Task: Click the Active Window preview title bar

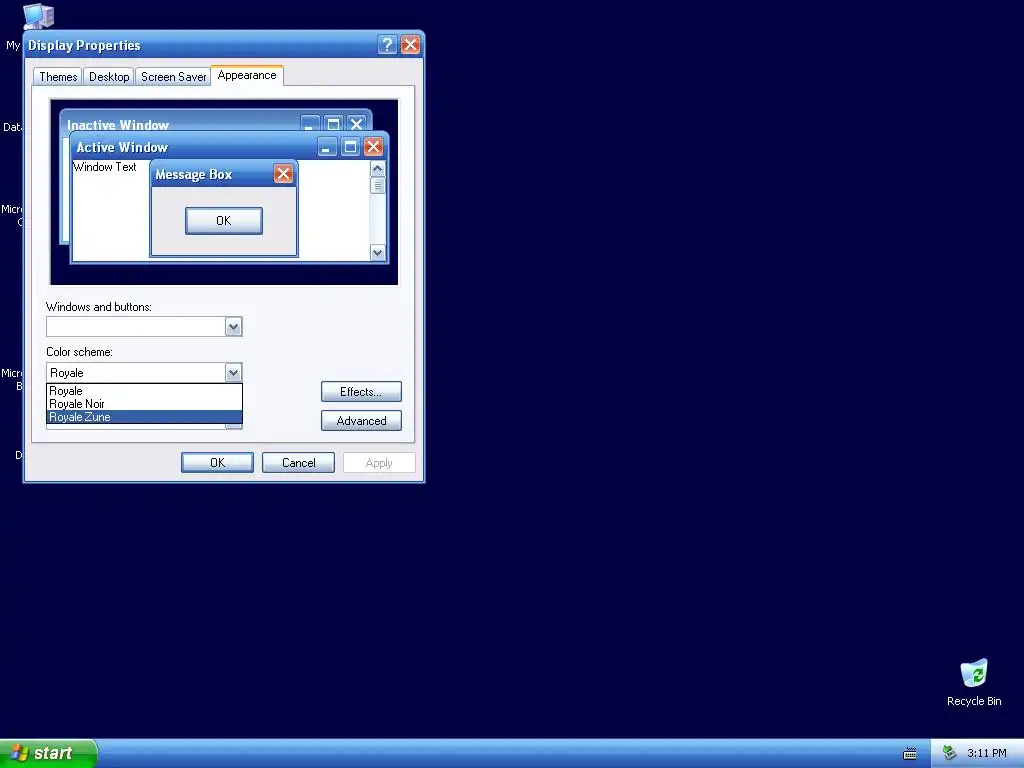Action: (229, 147)
